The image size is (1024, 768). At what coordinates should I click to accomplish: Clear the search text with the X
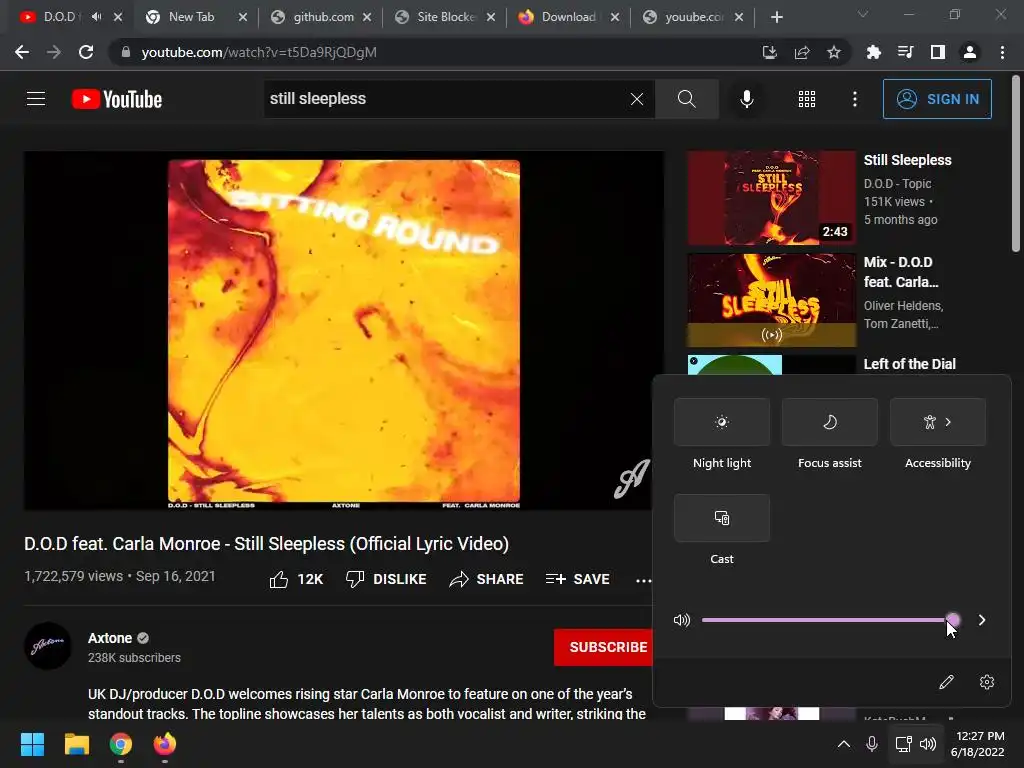point(637,99)
